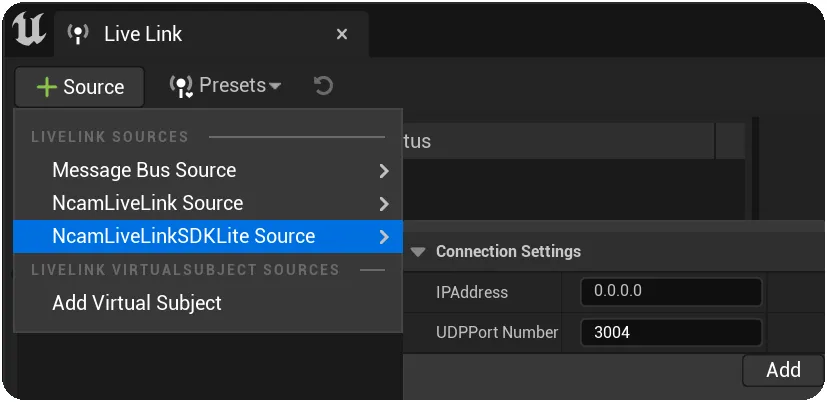This screenshot has height=402, width=827.
Task: Click the Unreal Engine logo icon
Action: click(x=28, y=30)
